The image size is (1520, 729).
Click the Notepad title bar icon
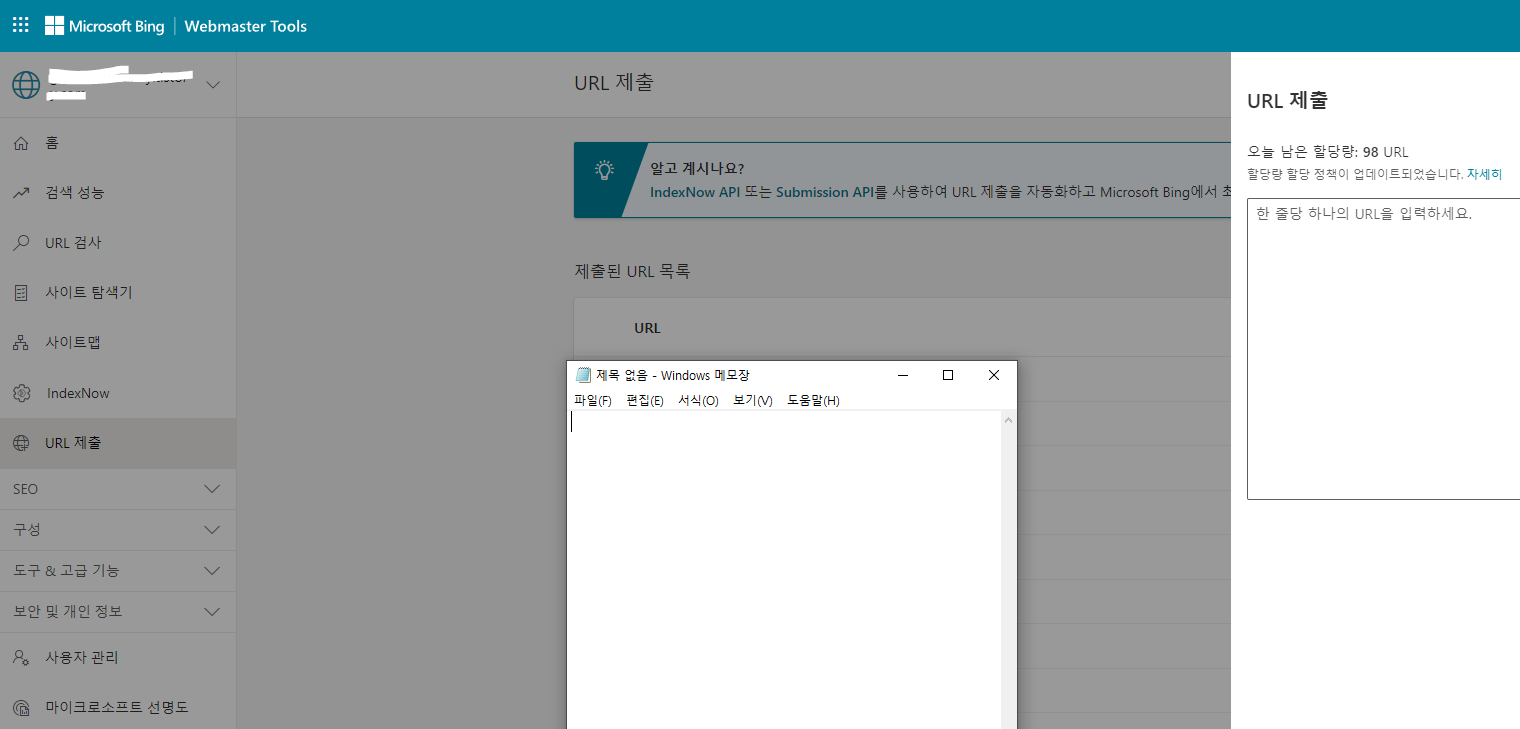(584, 375)
